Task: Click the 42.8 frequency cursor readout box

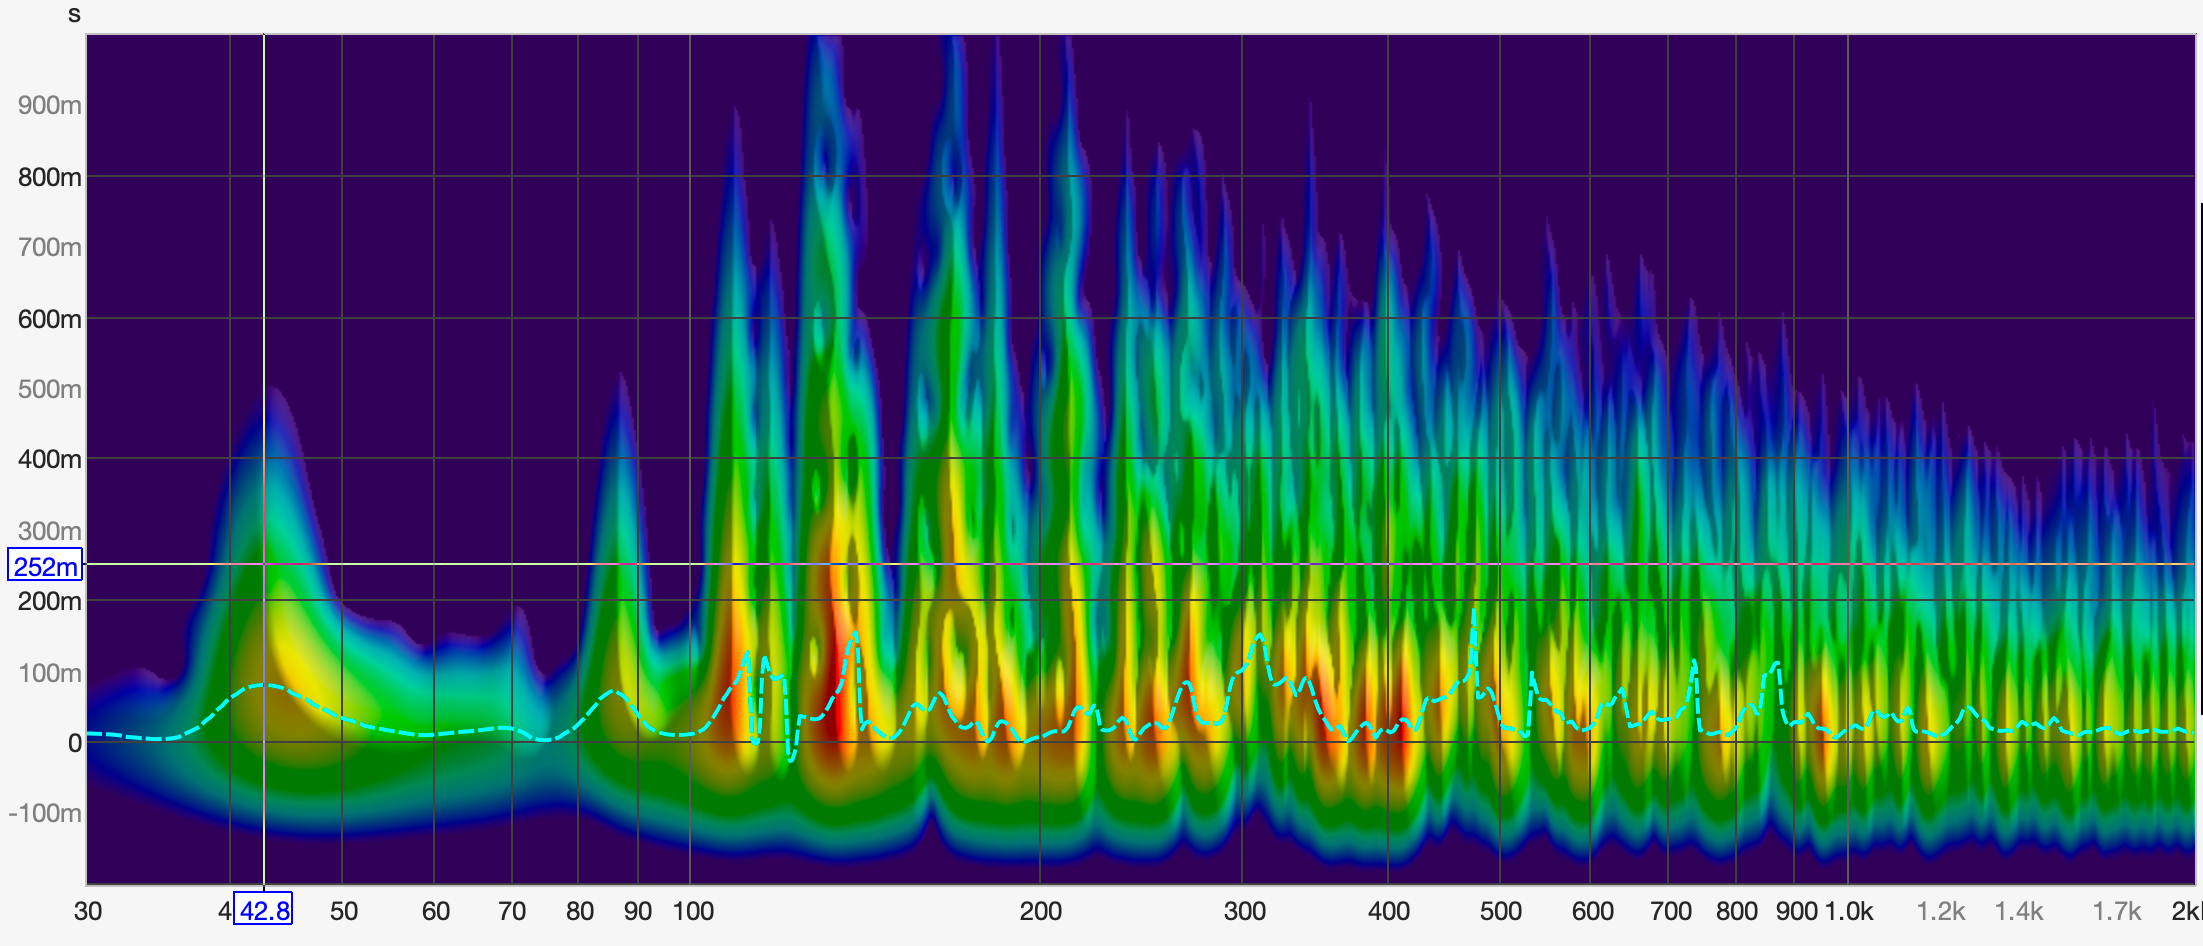Action: tap(263, 909)
